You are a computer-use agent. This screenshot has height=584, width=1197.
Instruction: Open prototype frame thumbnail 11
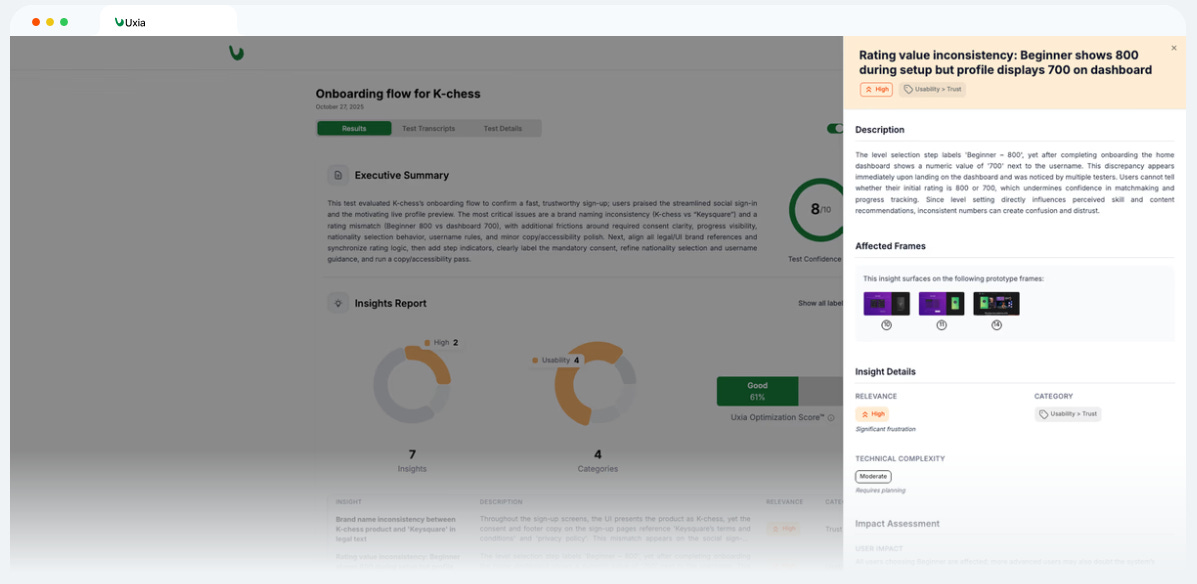[941, 303]
